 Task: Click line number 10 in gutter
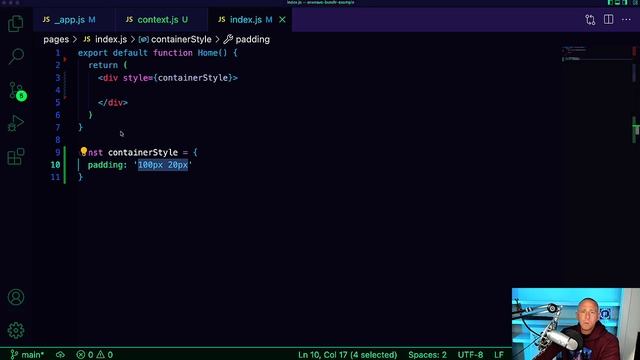tap(55, 164)
